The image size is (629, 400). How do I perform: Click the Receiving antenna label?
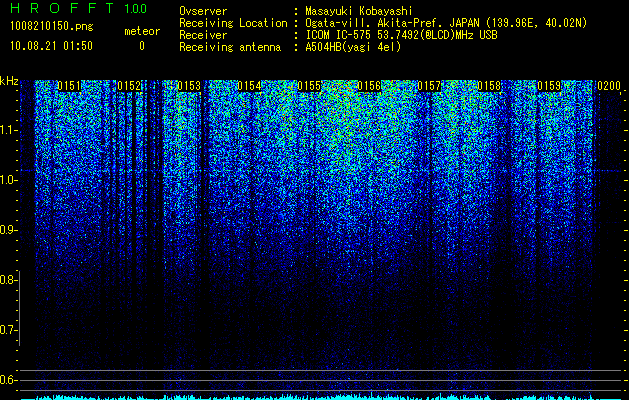click(x=230, y=47)
